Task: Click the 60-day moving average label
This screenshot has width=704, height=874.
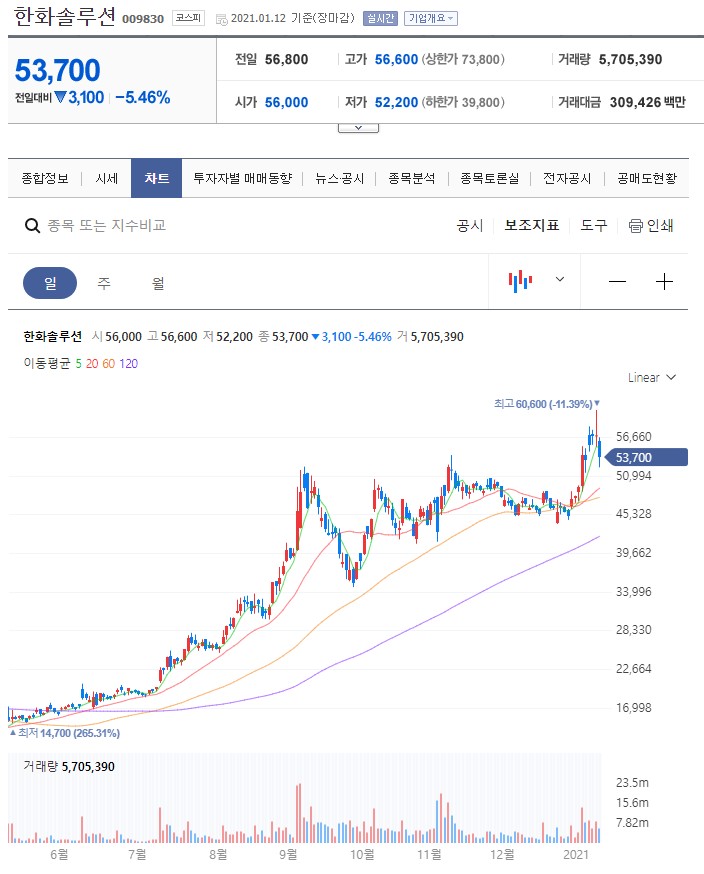Action: click(x=109, y=364)
